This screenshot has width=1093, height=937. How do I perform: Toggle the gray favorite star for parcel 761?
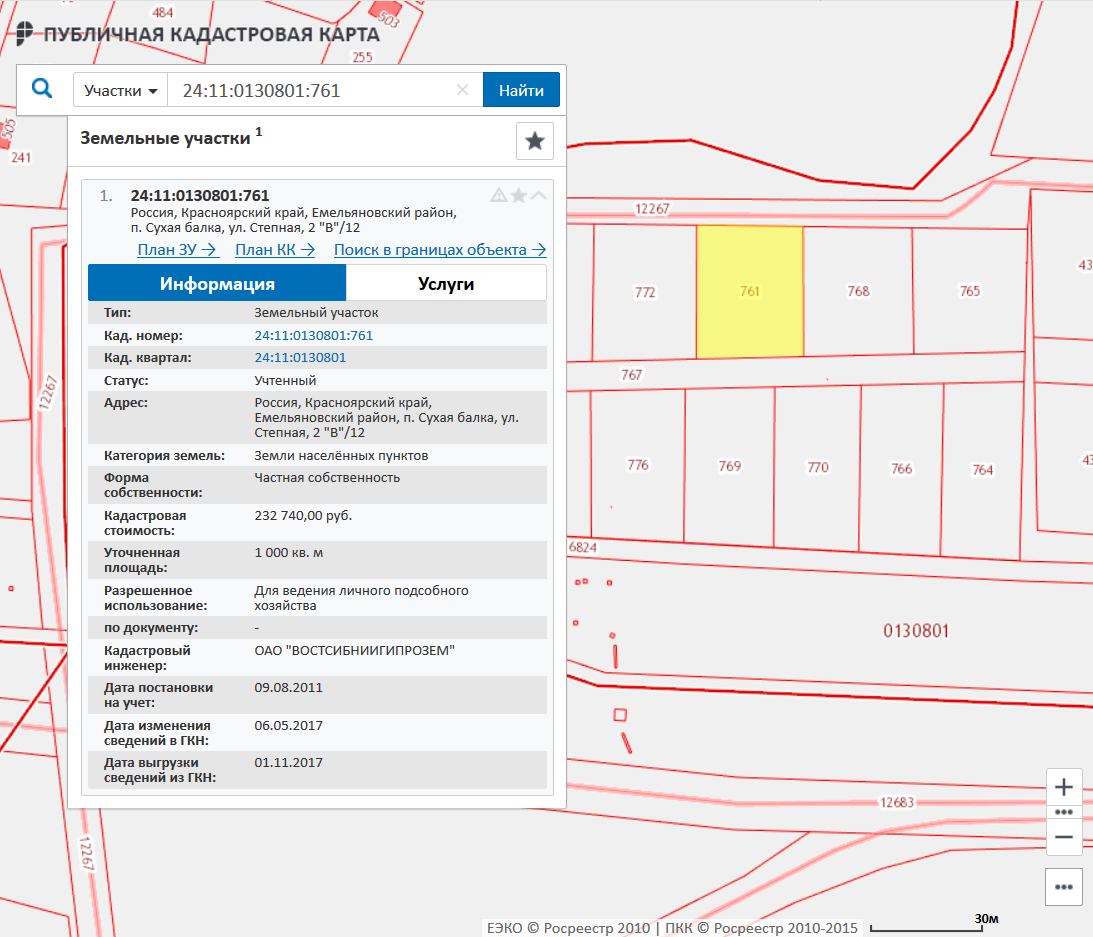pos(518,195)
